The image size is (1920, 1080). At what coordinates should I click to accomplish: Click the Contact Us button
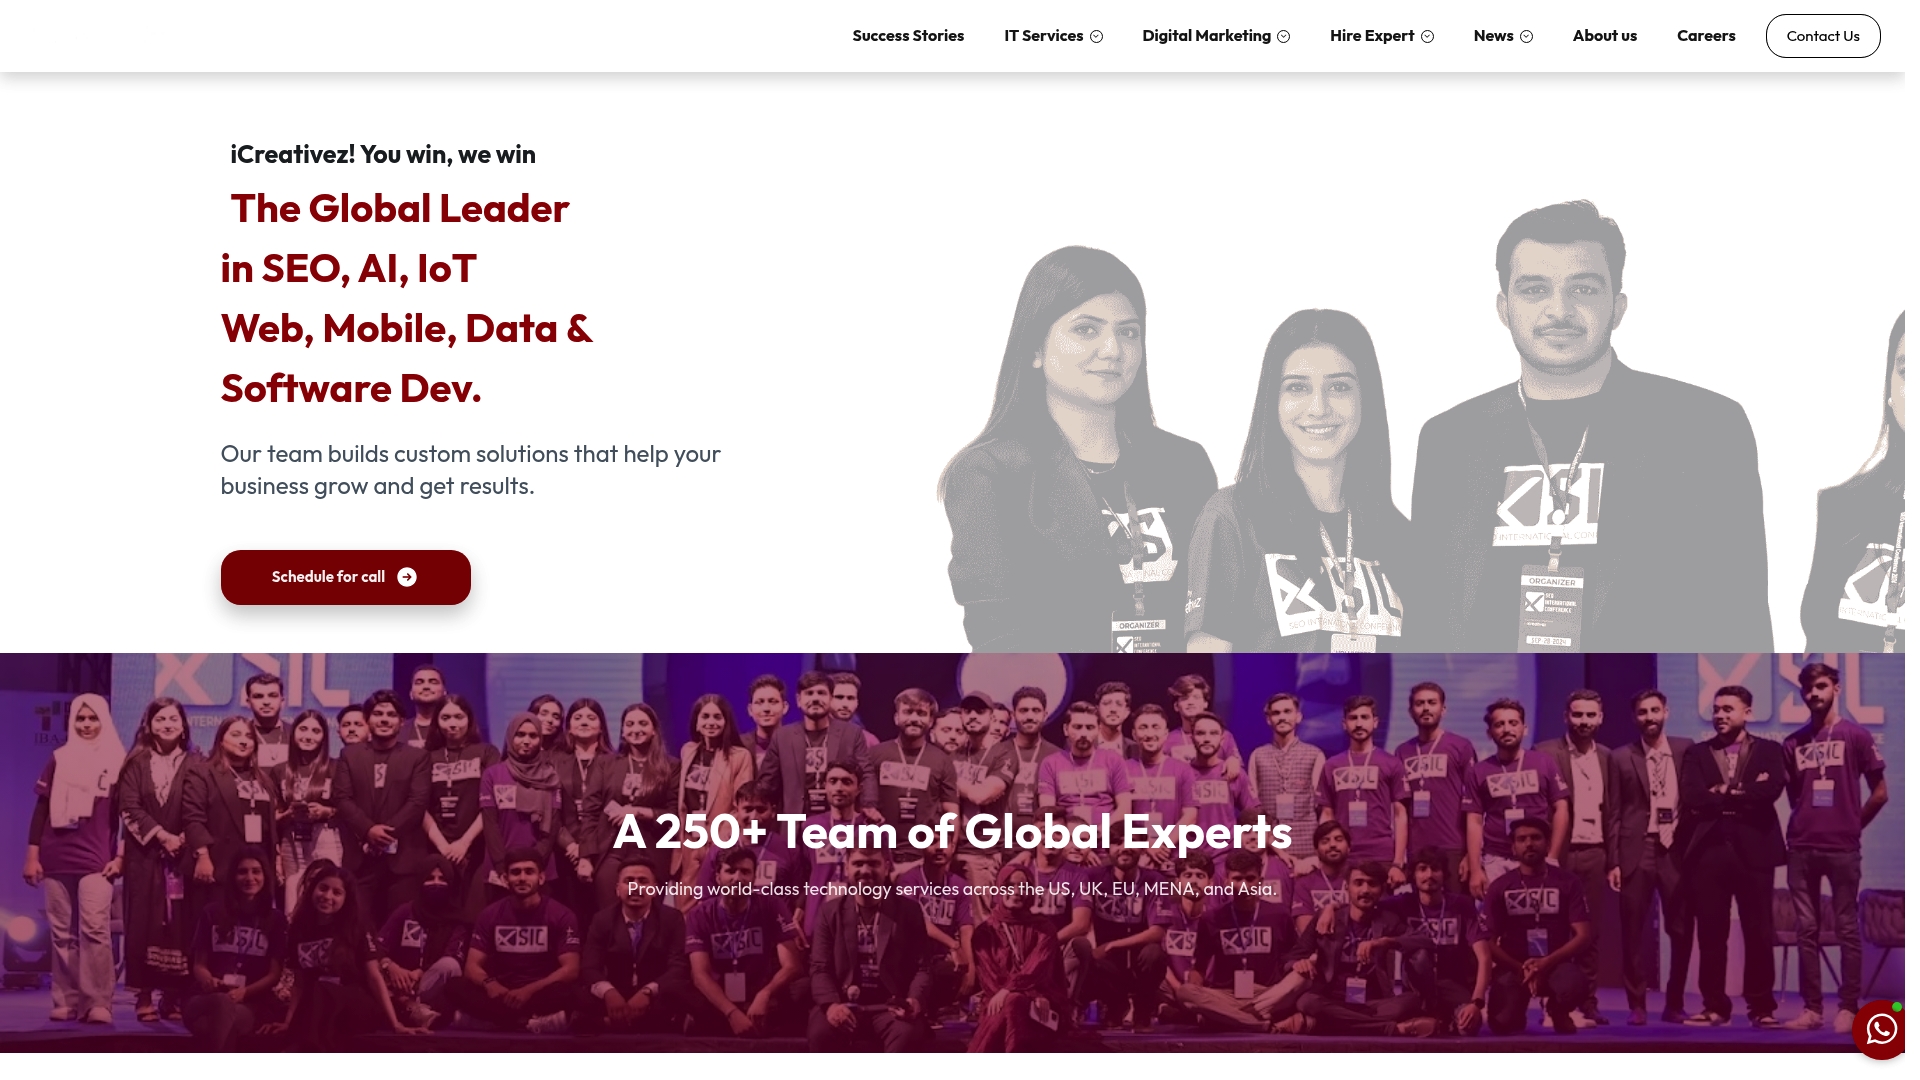coord(1822,36)
